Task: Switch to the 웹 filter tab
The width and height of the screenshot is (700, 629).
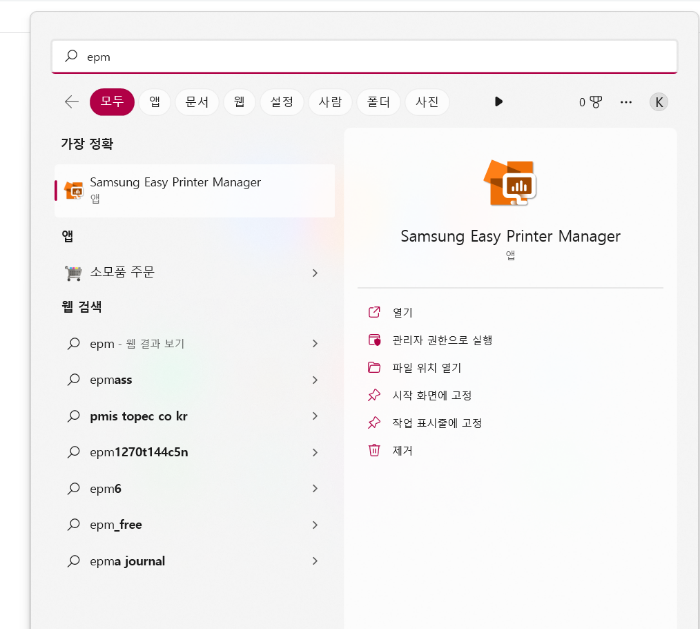Action: (x=239, y=102)
